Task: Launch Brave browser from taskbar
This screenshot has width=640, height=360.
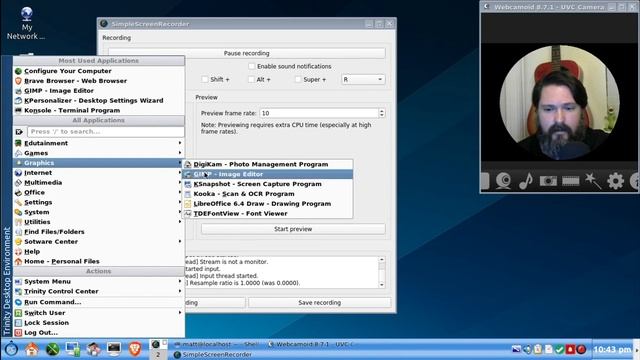Action: [x=135, y=349]
